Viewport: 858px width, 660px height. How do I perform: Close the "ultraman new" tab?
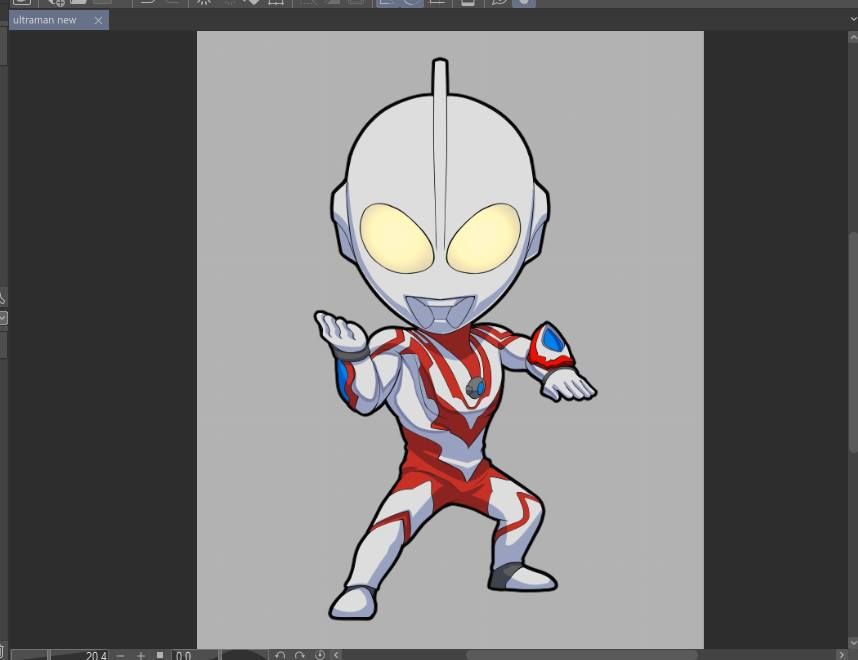click(x=98, y=21)
